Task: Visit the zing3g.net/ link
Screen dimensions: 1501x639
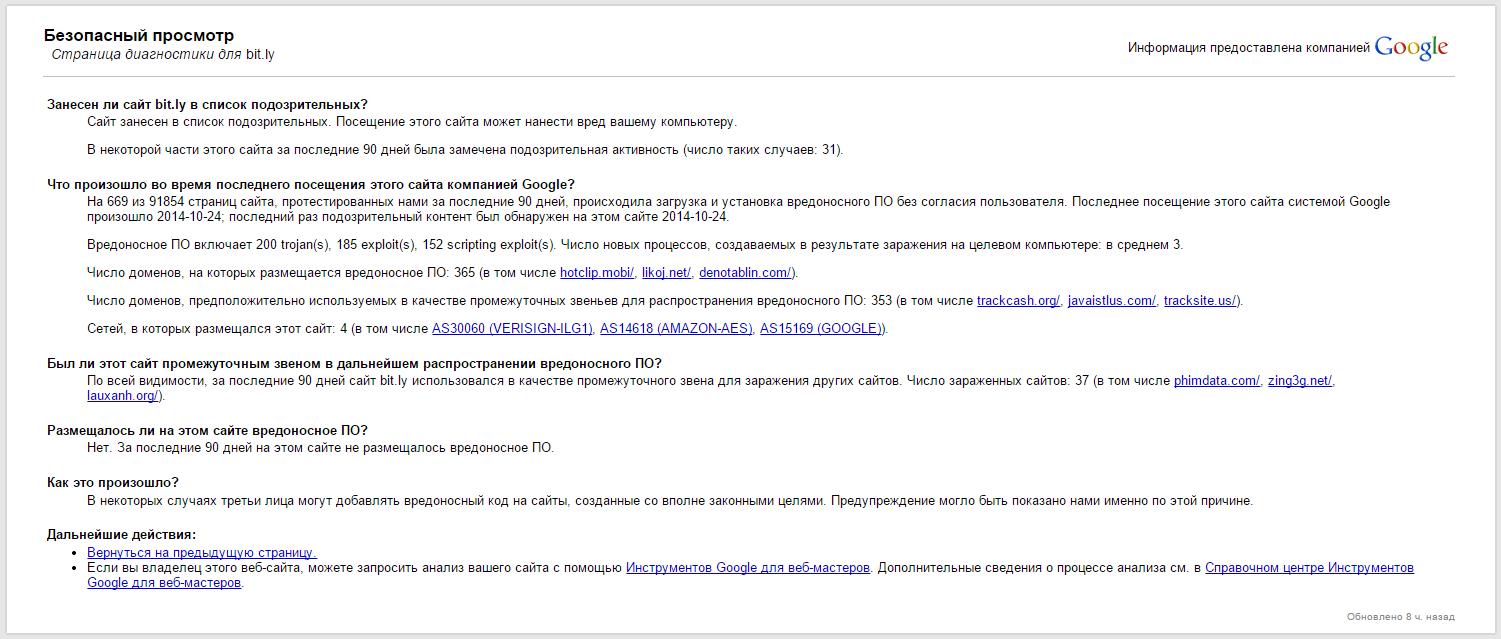Action: (x=1300, y=380)
